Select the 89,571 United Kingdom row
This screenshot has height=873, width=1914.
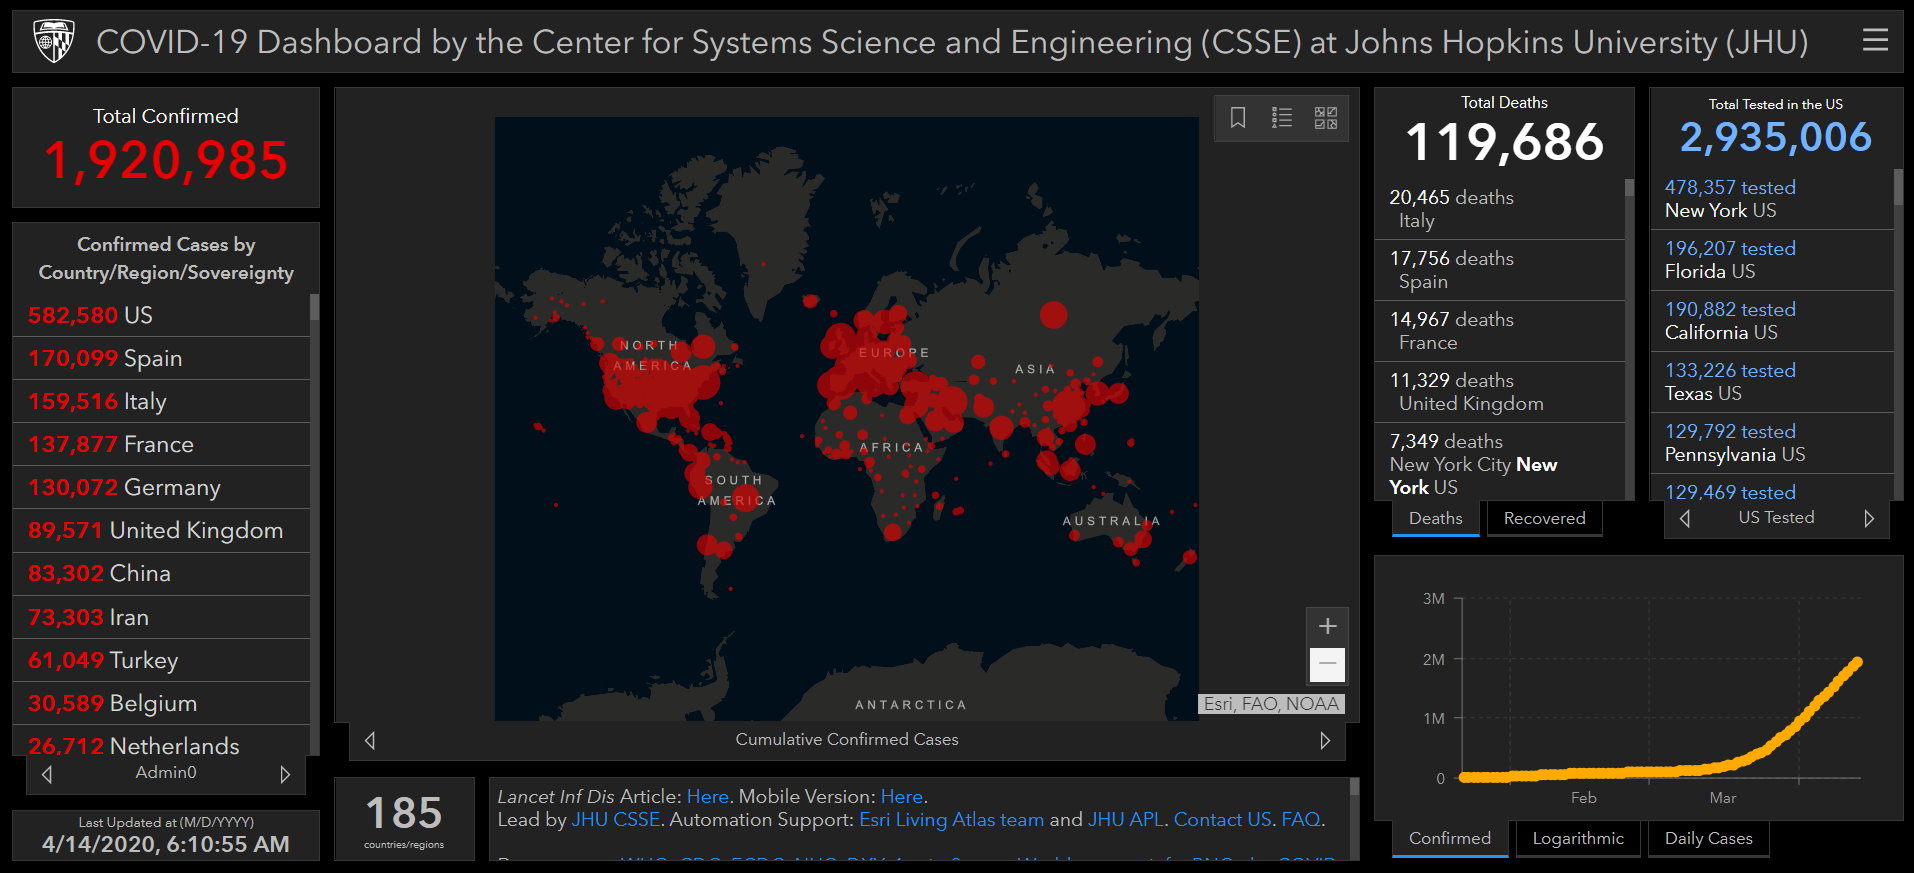162,530
